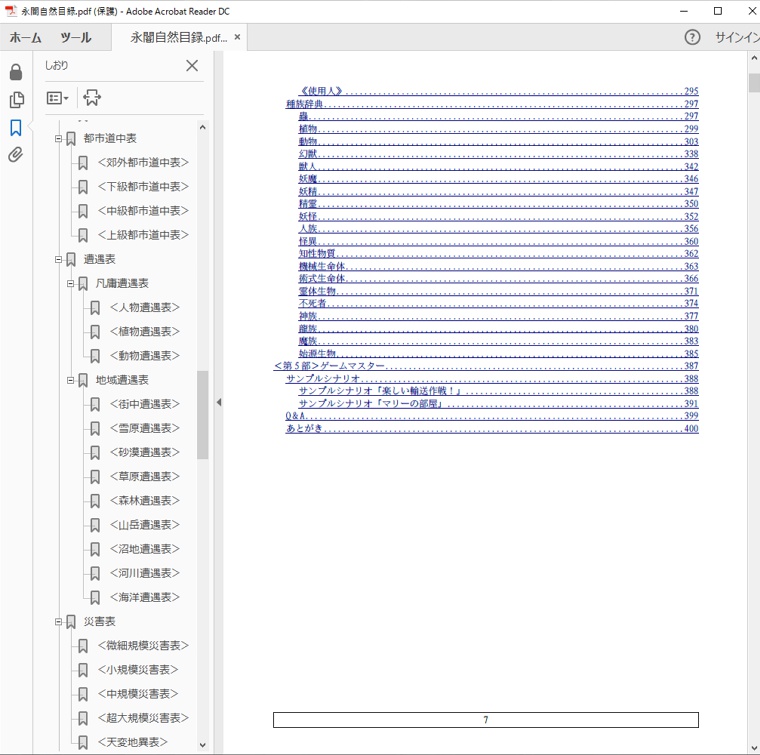Select the <植物遭遇表> bookmark

144,331
